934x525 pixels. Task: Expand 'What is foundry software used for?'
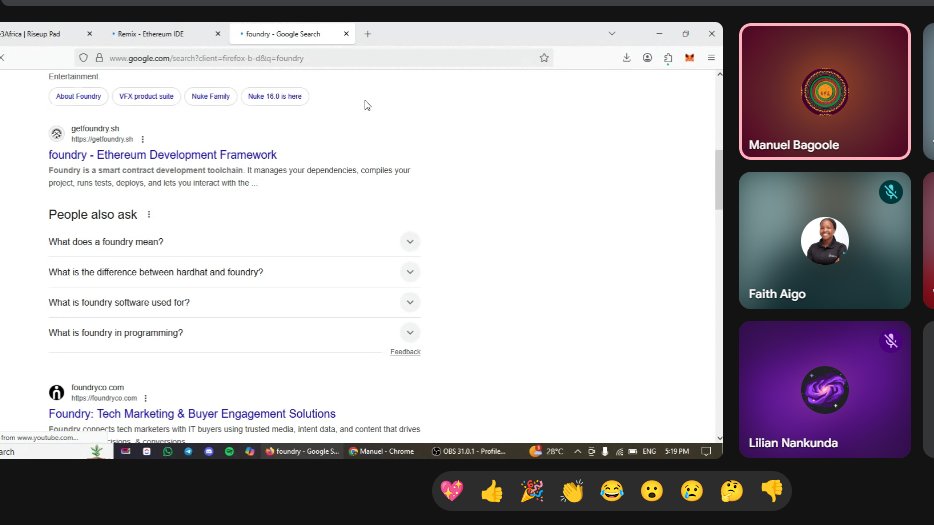[235, 303]
